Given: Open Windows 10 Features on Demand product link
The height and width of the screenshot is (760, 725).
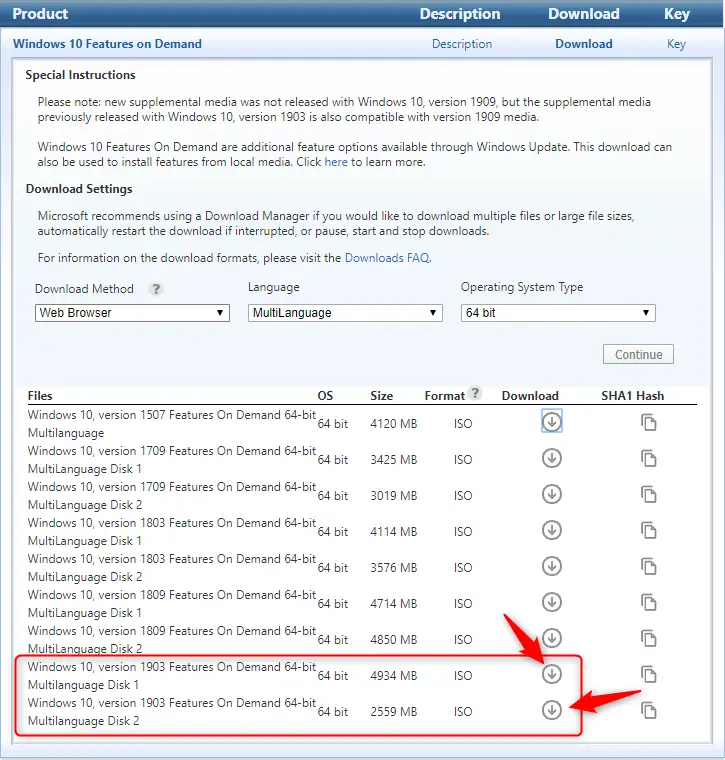Looking at the screenshot, I should coord(107,44).
